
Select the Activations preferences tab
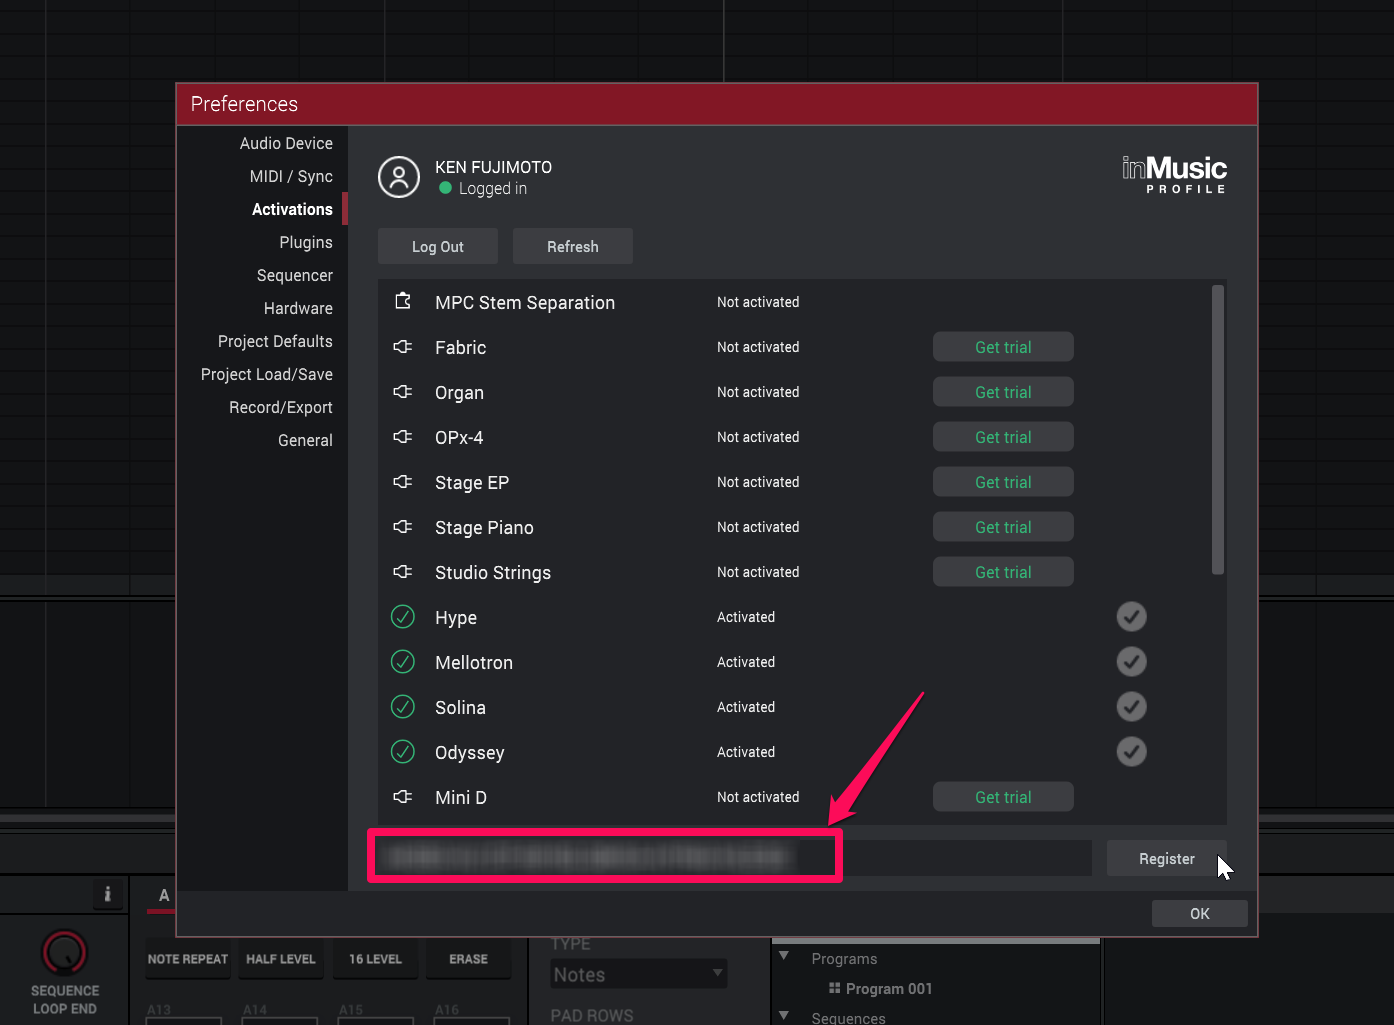tap(292, 209)
